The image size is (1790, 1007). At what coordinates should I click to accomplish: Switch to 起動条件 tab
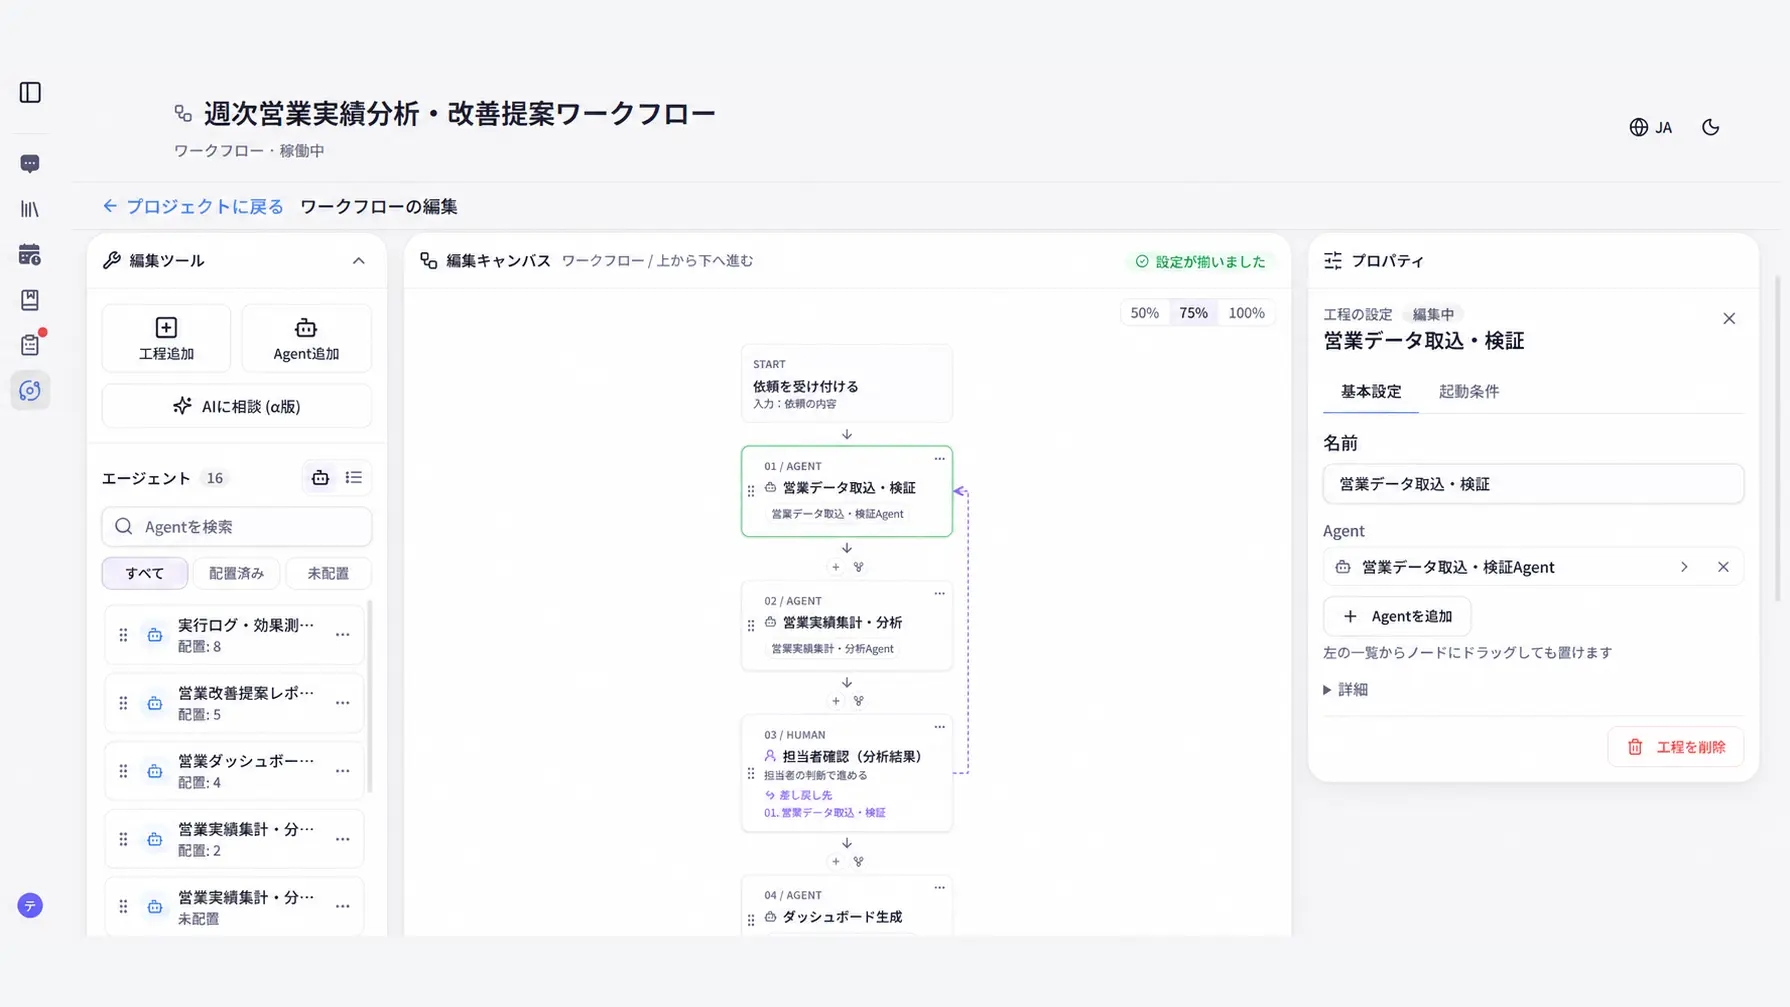click(1468, 391)
